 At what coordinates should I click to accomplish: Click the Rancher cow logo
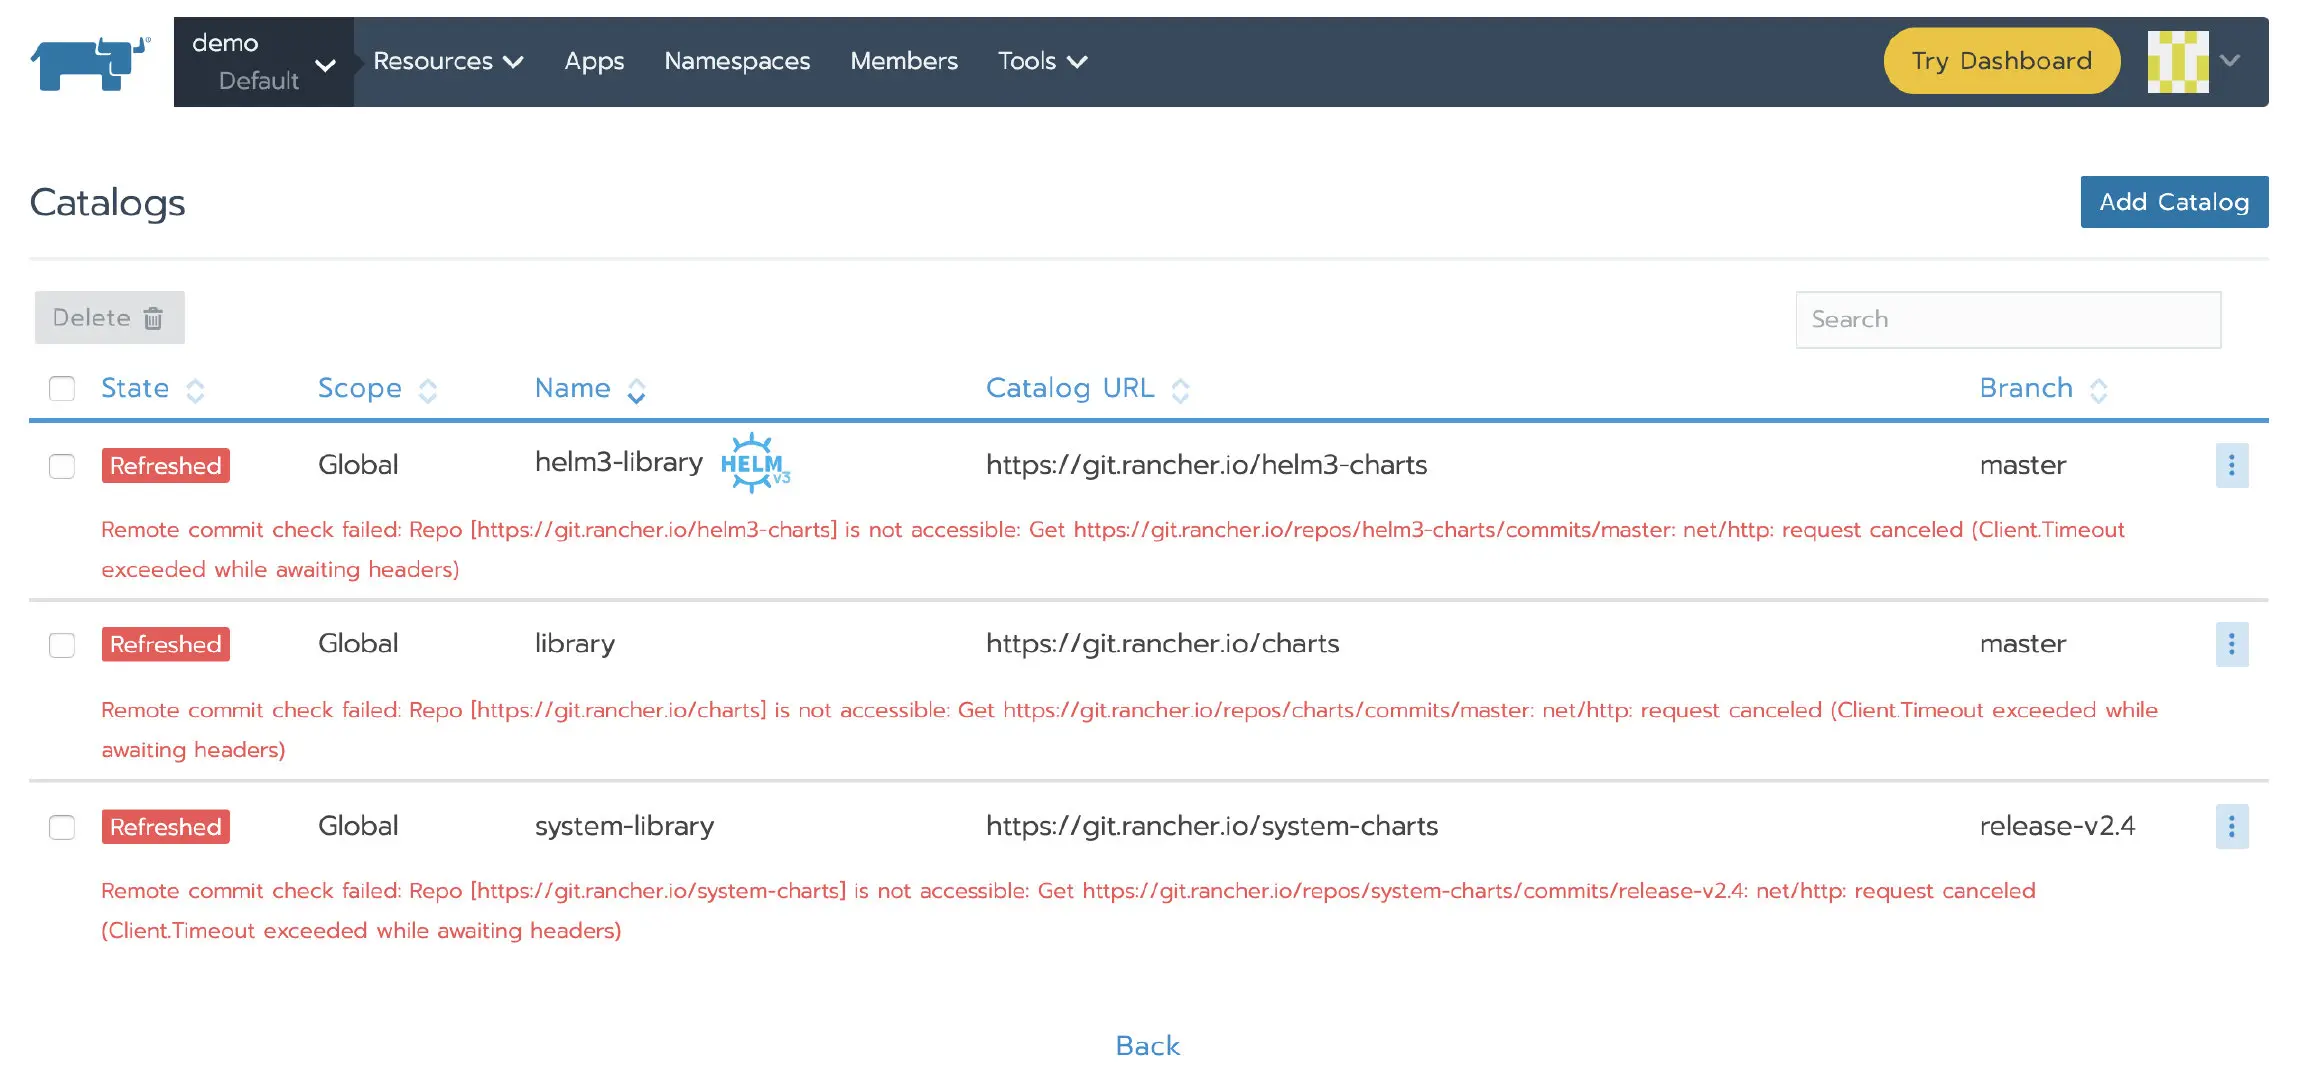(89, 62)
